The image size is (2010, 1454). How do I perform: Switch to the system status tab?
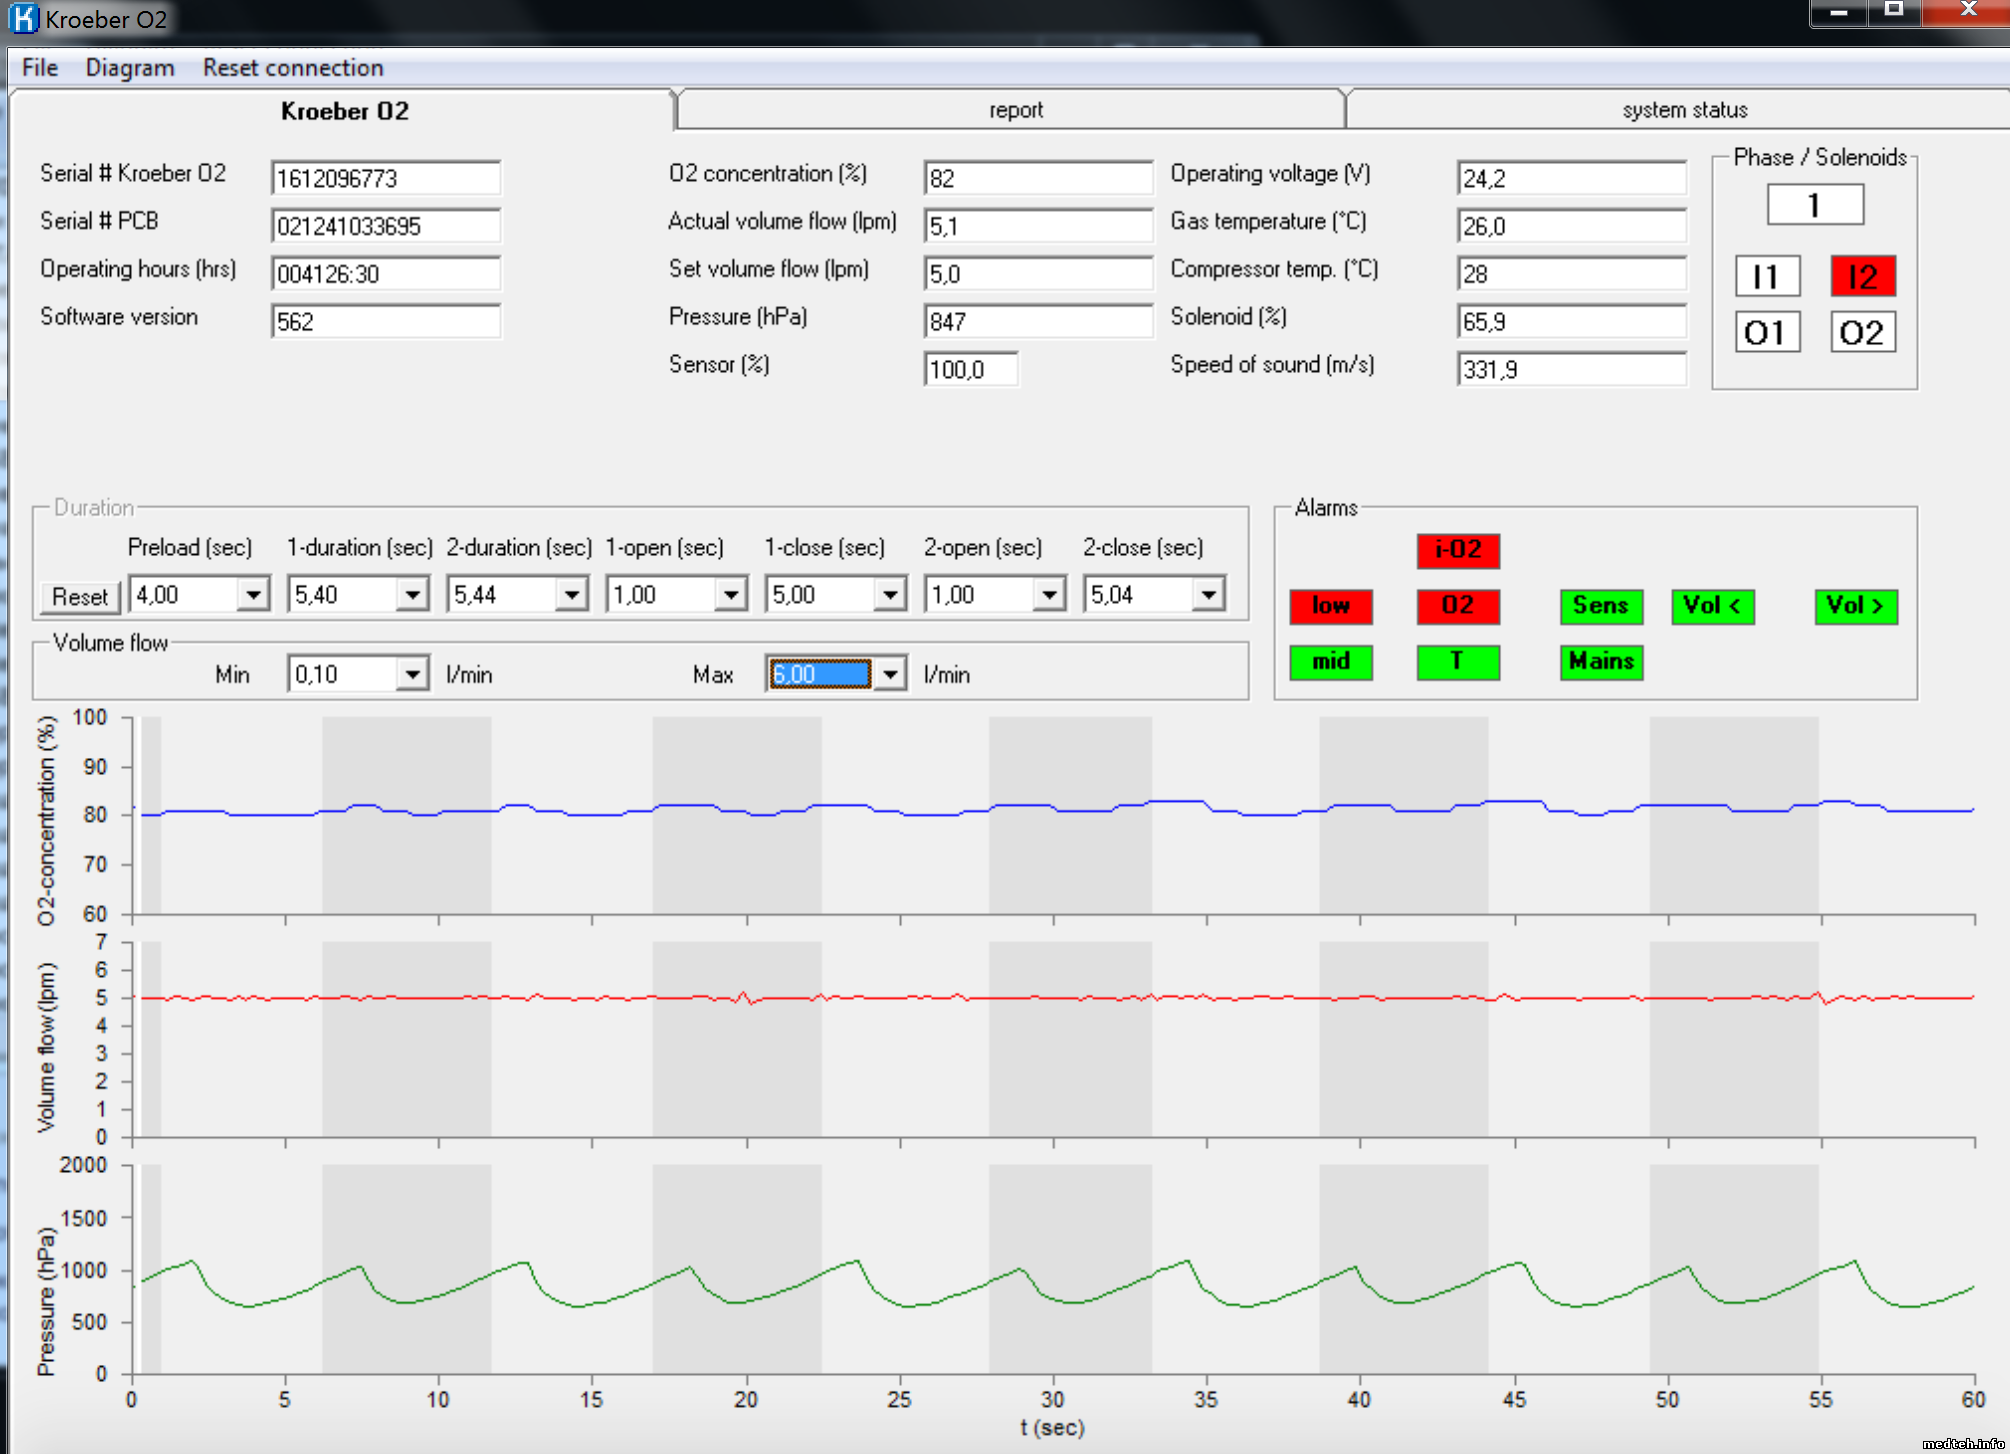tap(1684, 110)
